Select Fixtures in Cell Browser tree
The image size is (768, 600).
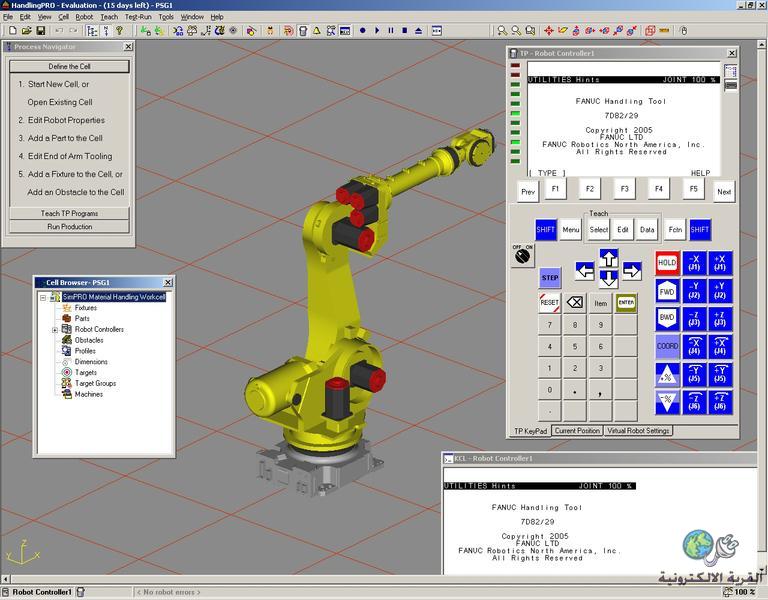tap(86, 308)
